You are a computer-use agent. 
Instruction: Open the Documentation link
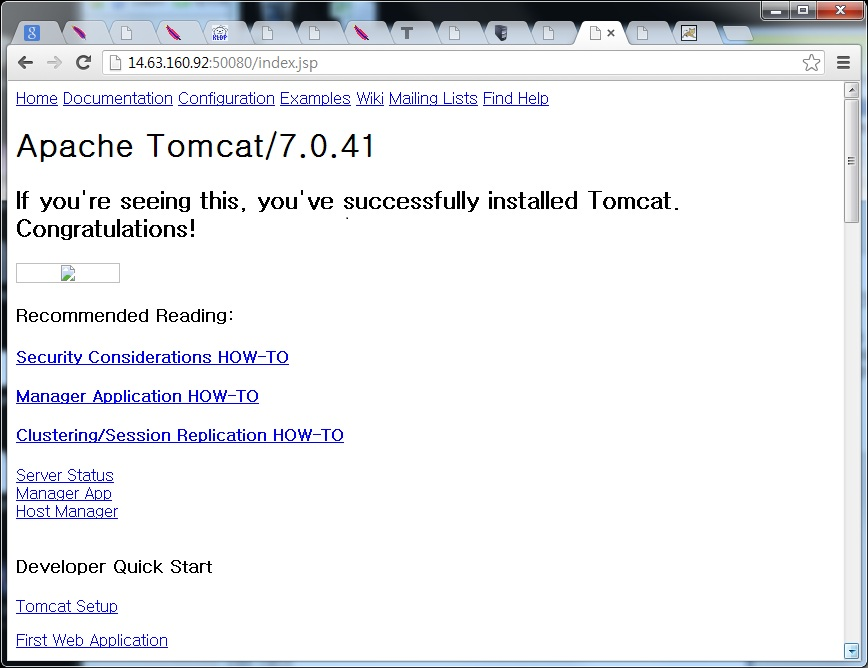pos(118,99)
